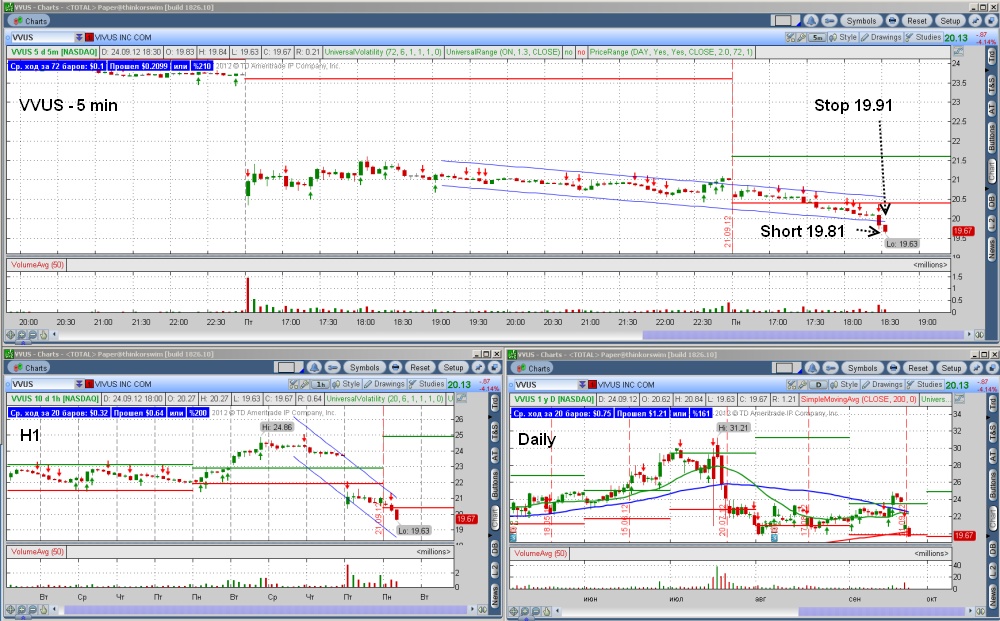Viewport: 1000px width, 621px height.
Task: Open symbol dropdown arrow in H1 chart
Action: click(79, 384)
